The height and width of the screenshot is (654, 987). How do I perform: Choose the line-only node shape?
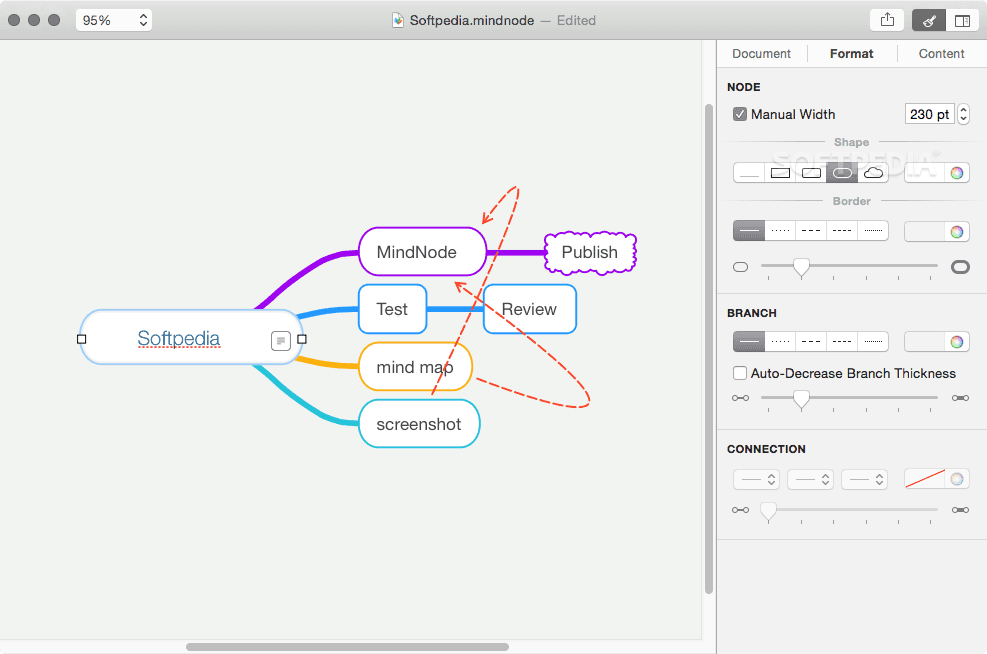click(x=749, y=173)
